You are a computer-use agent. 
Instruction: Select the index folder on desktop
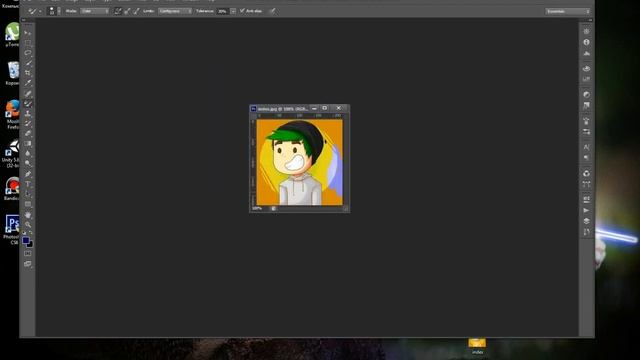pyautogui.click(x=477, y=346)
